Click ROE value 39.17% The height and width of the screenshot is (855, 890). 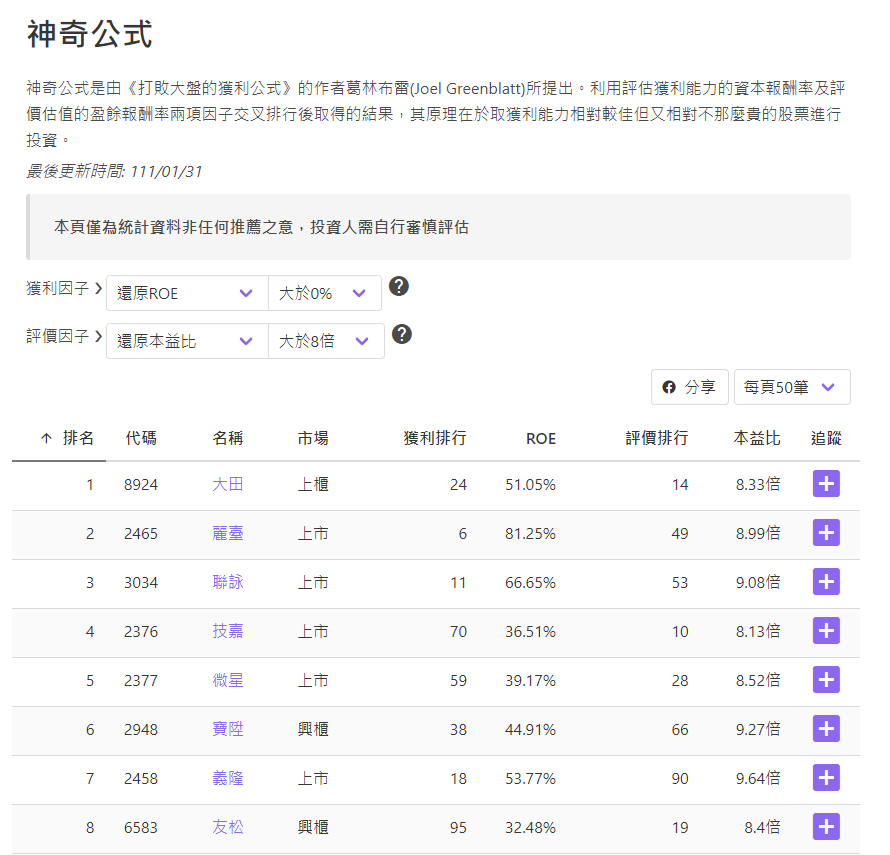[530, 681]
